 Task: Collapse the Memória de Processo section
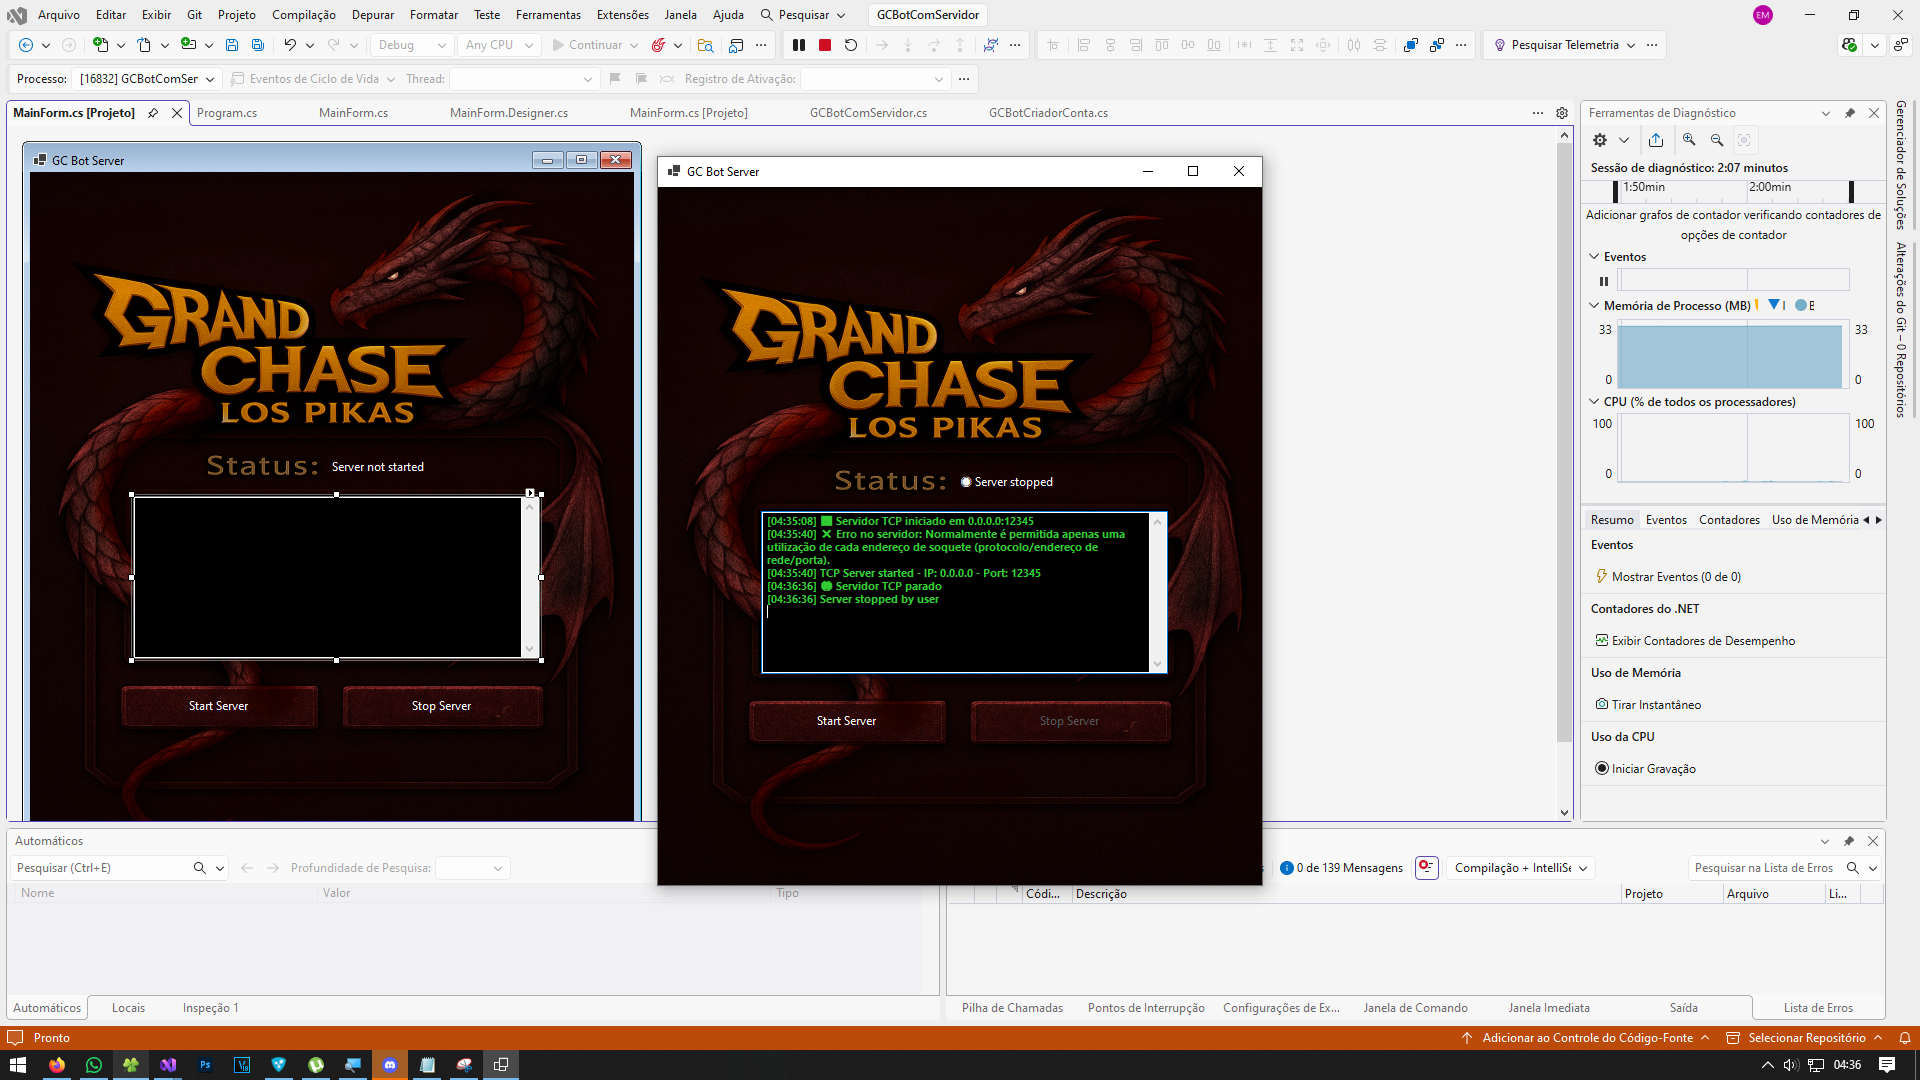tap(1594, 306)
